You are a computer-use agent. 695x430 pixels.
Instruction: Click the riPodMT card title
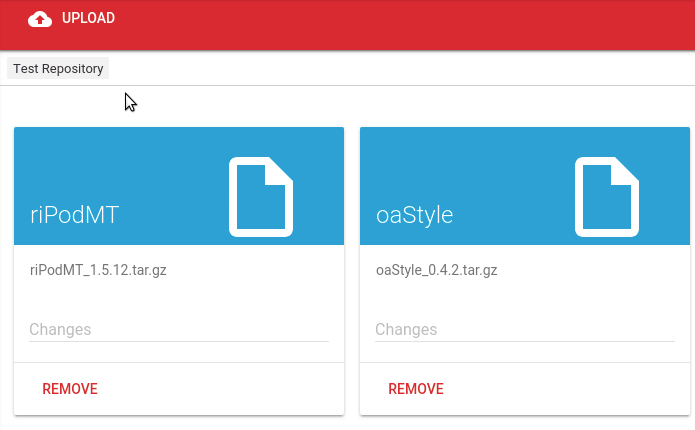74,215
